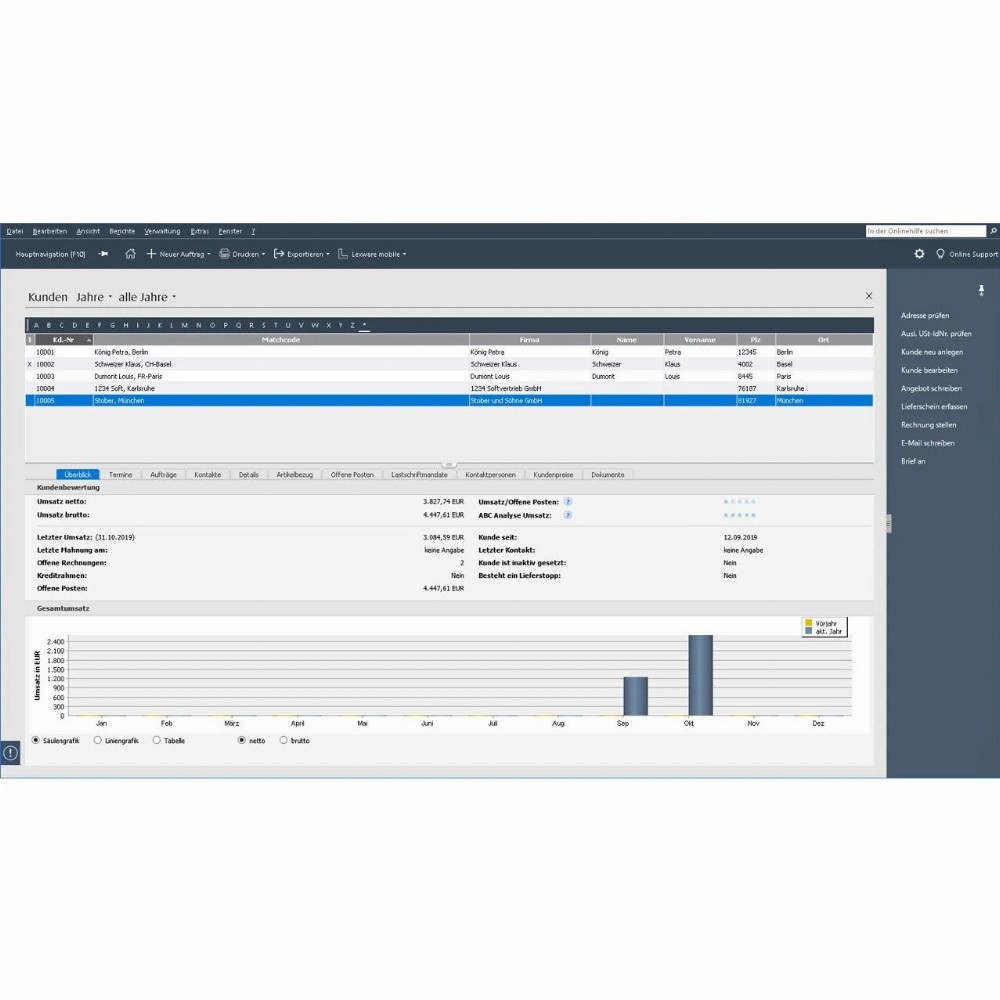This screenshot has width=1000, height=1000.
Task: Select the Tabelle radio button
Action: point(156,740)
